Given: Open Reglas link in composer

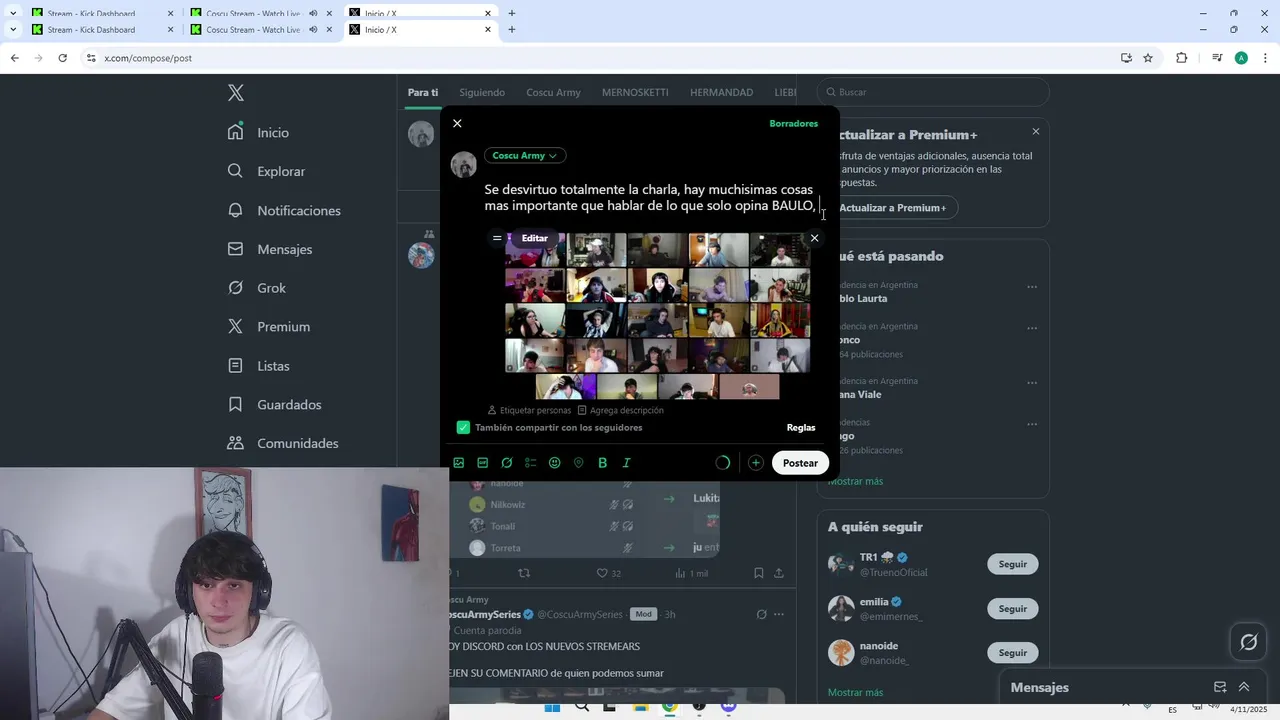Looking at the screenshot, I should click(801, 427).
